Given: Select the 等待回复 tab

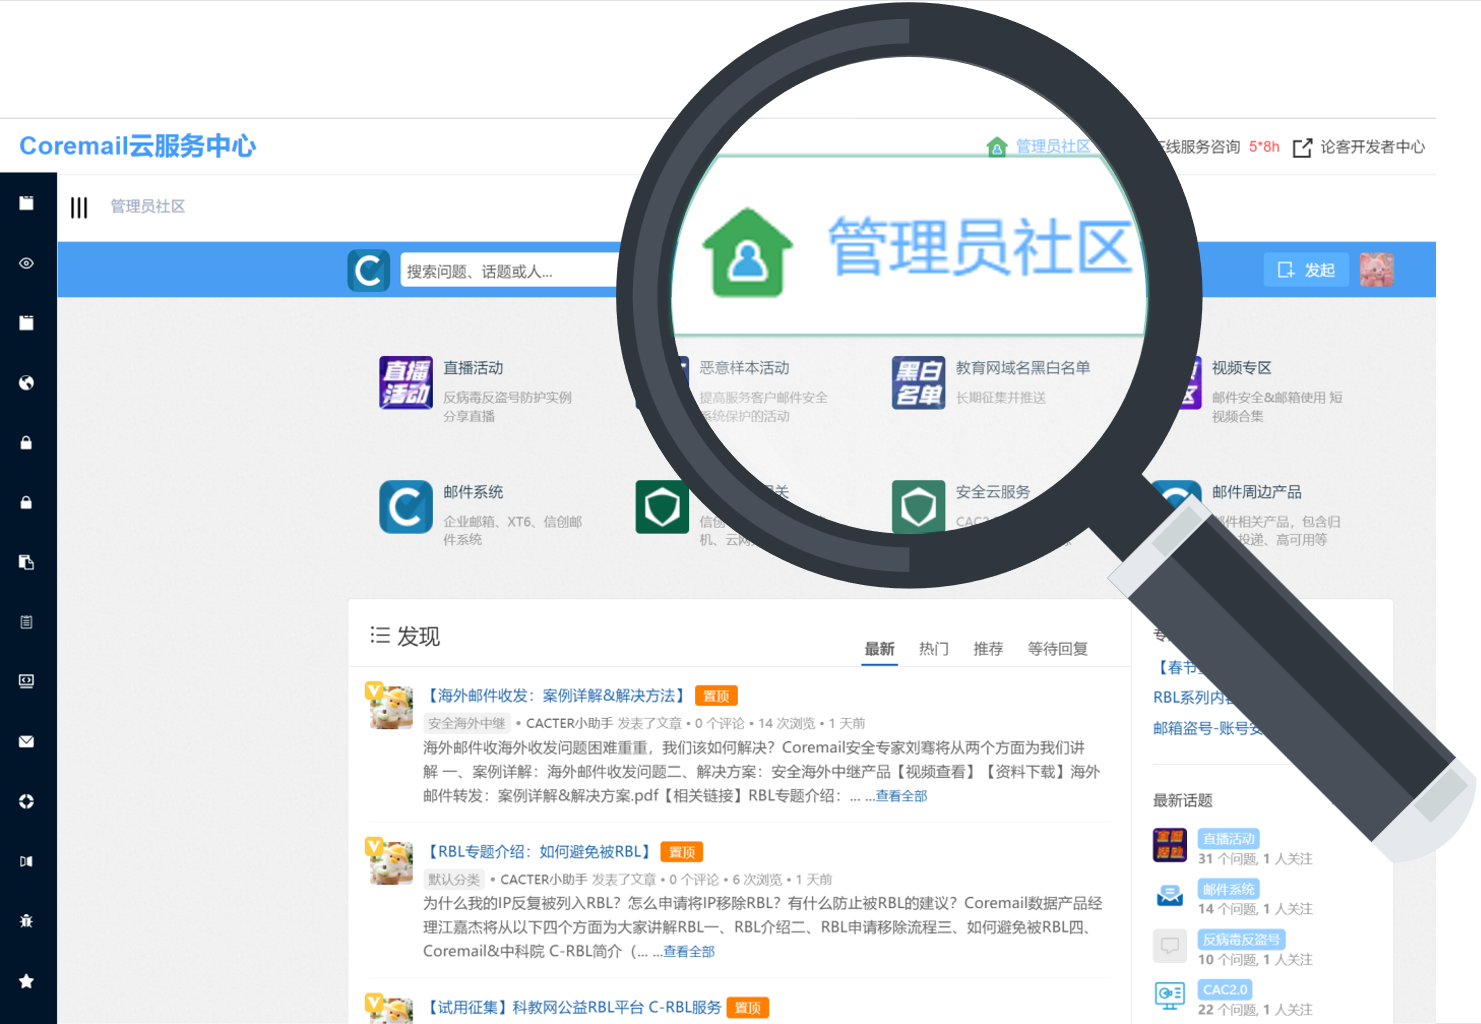Looking at the screenshot, I should pos(1057,649).
